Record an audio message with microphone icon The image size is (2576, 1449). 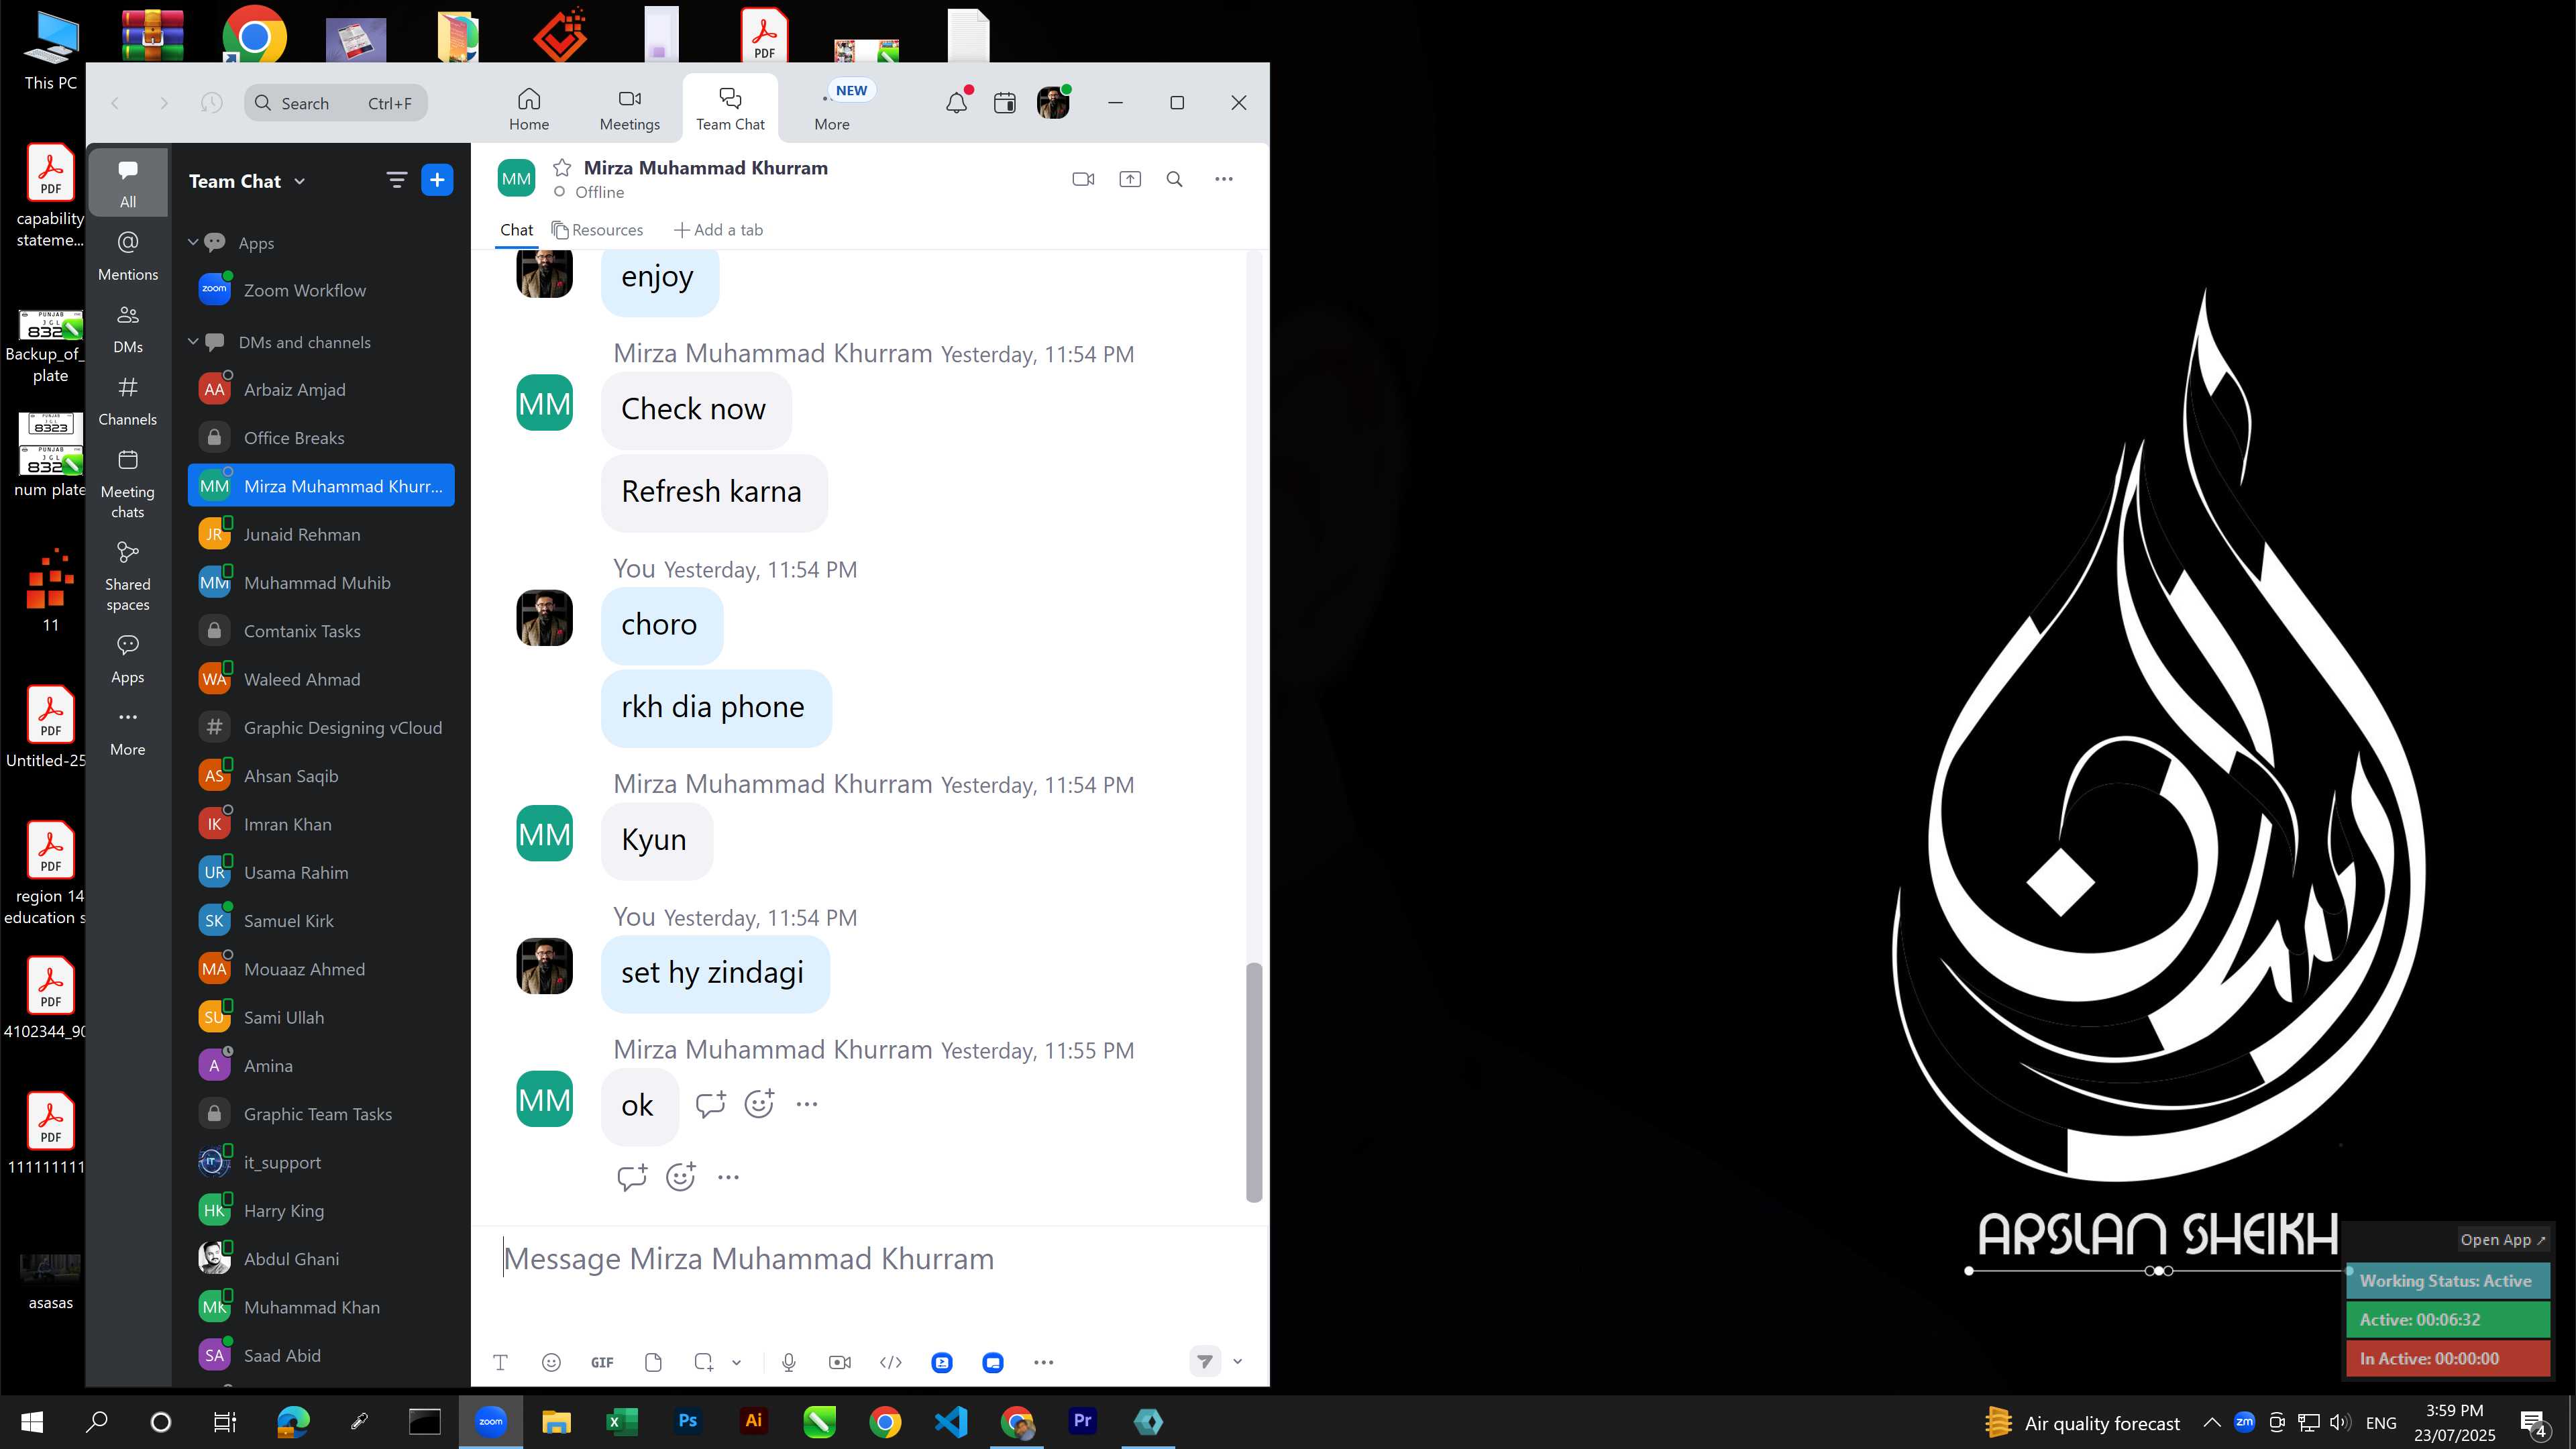pos(788,1362)
